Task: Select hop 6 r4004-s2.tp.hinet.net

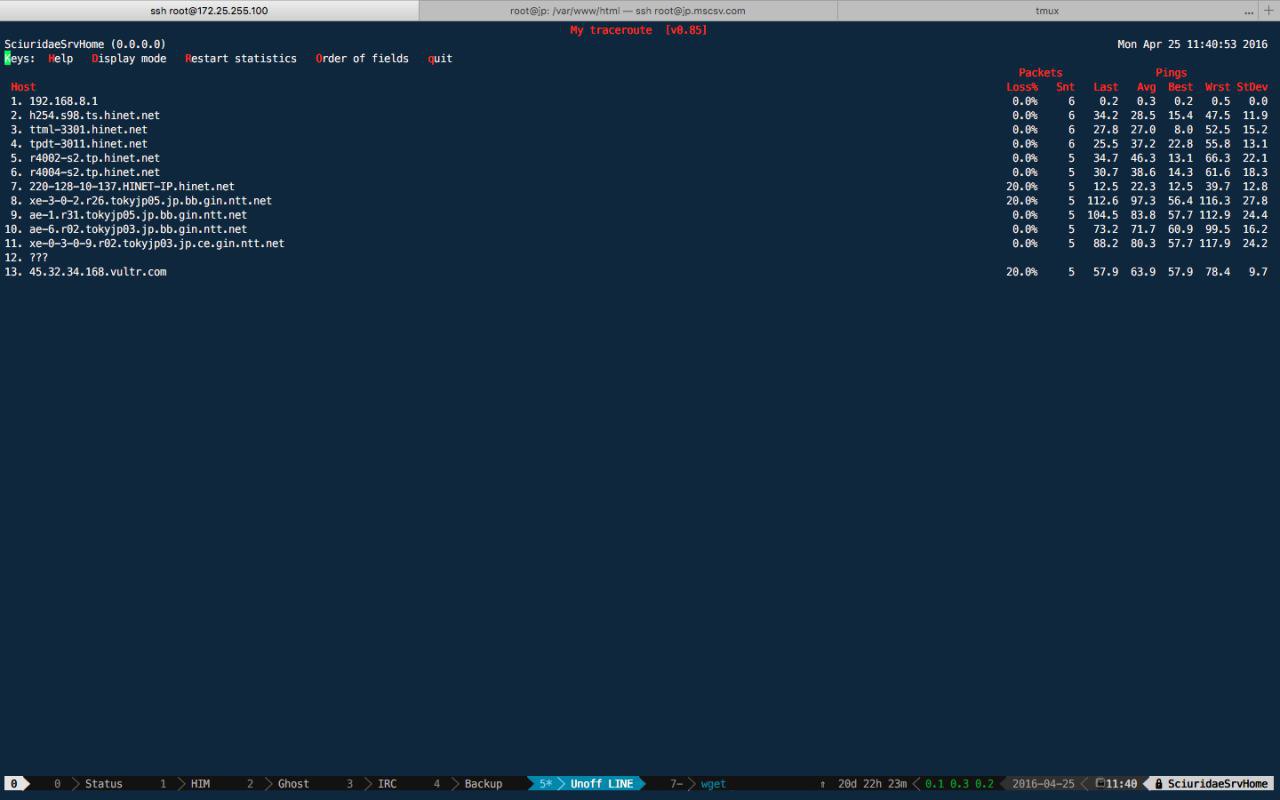Action: [94, 172]
